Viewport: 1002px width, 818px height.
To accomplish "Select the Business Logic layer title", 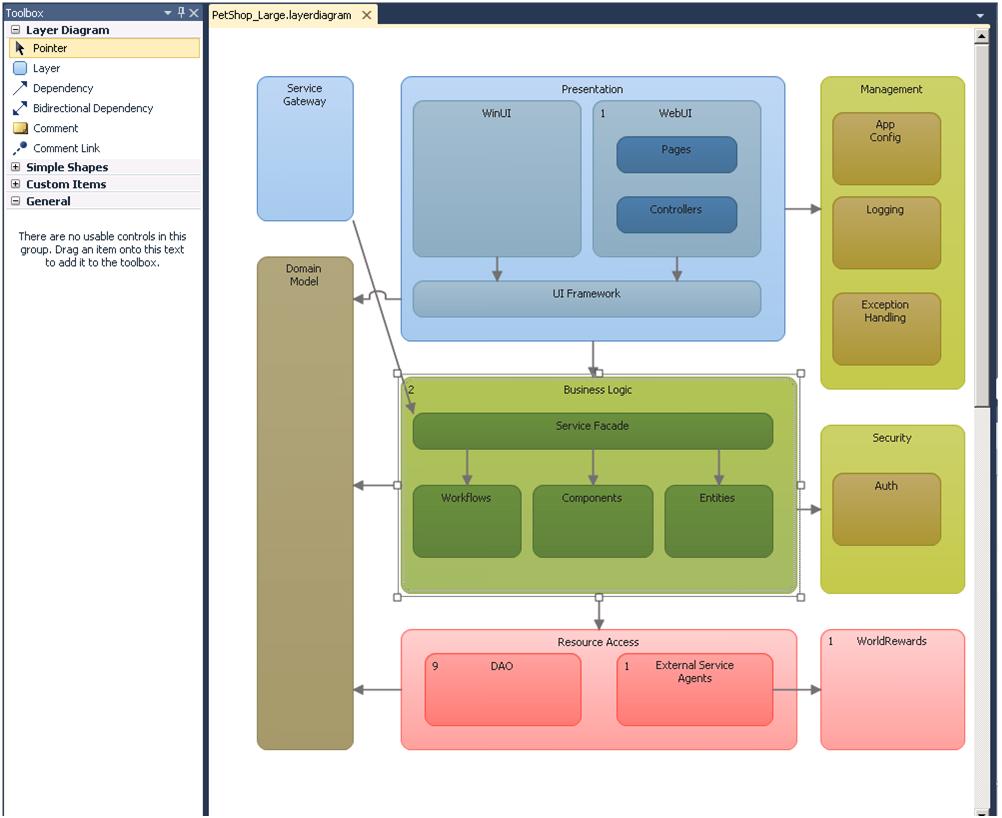I will 597,390.
